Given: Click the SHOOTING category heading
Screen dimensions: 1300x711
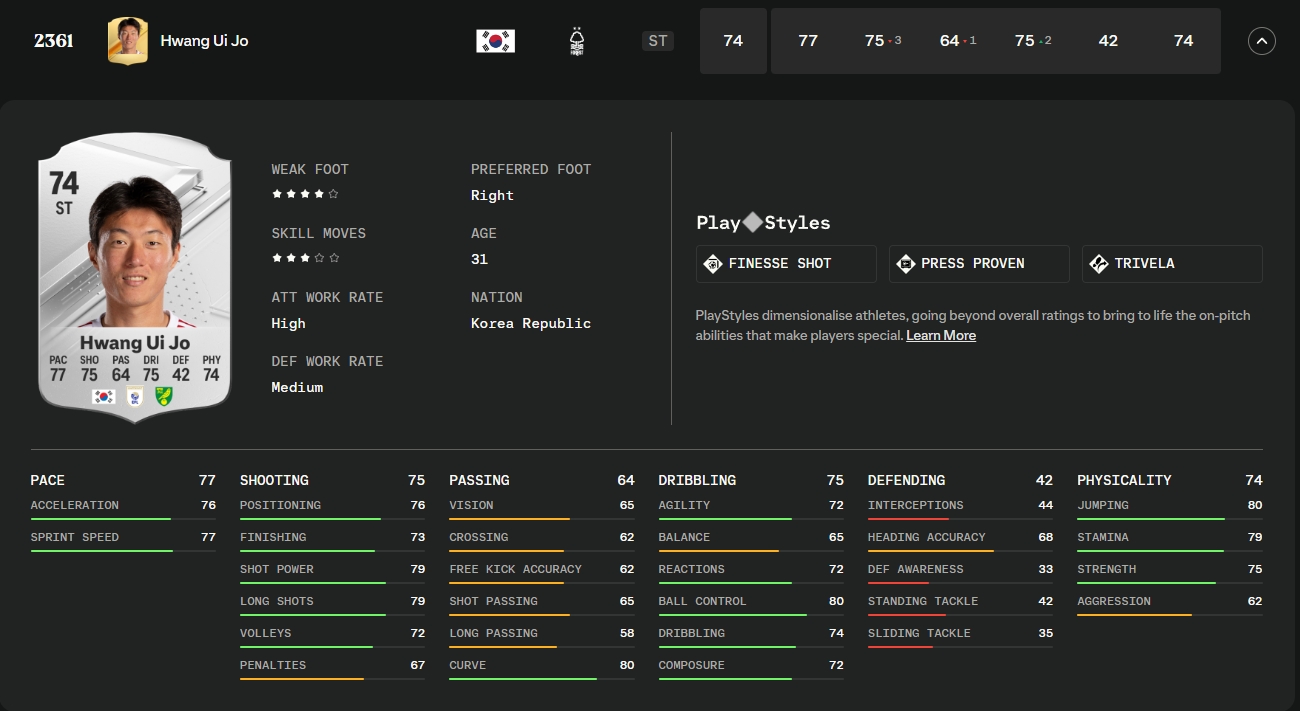Looking at the screenshot, I should tap(274, 480).
